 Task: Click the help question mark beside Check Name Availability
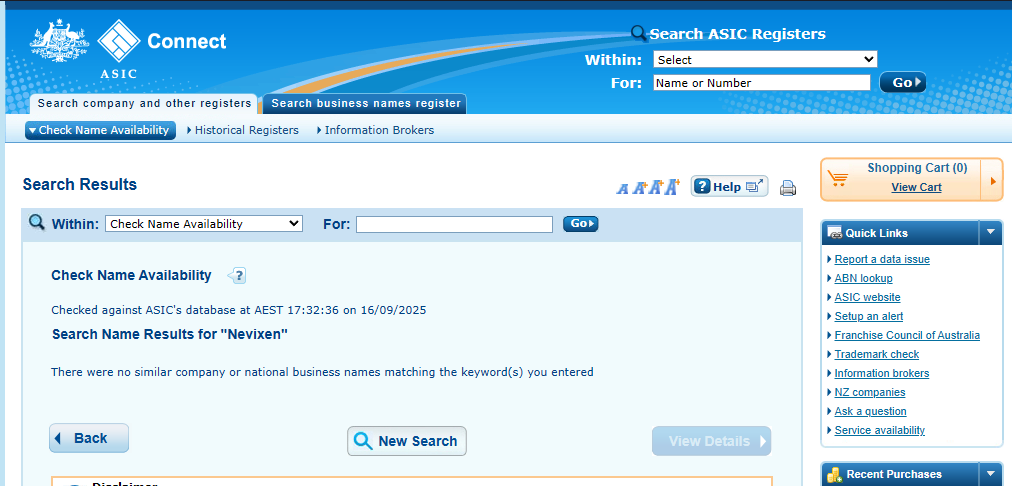coord(237,276)
